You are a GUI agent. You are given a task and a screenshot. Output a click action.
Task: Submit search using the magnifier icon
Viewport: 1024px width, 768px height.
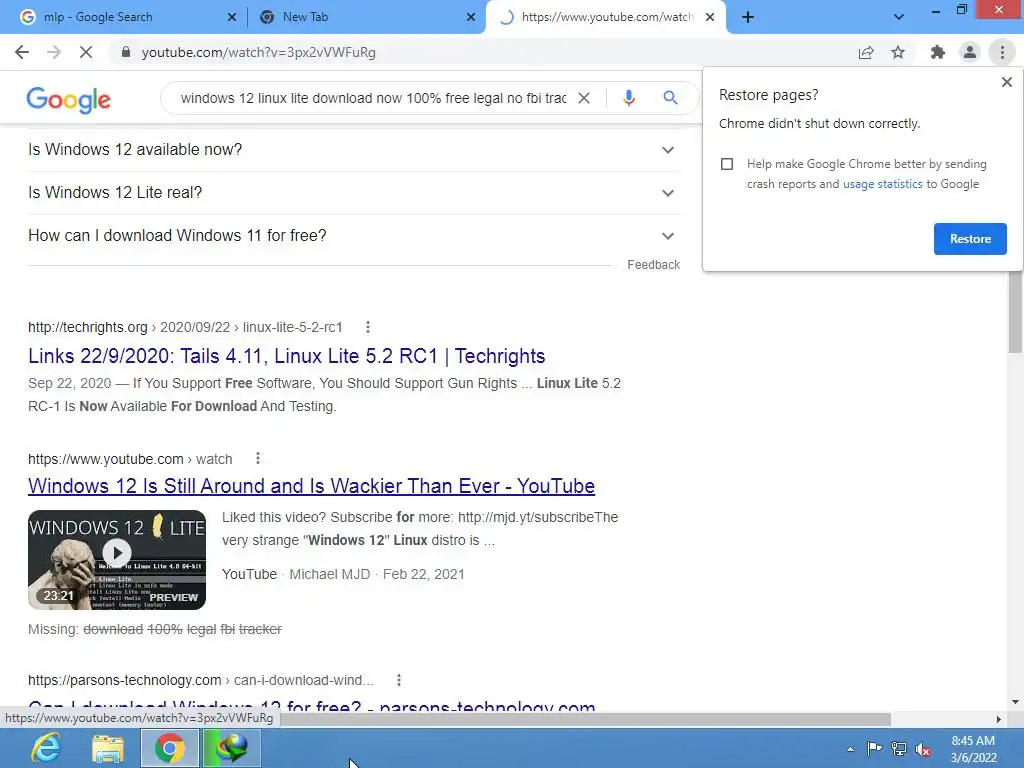[670, 98]
